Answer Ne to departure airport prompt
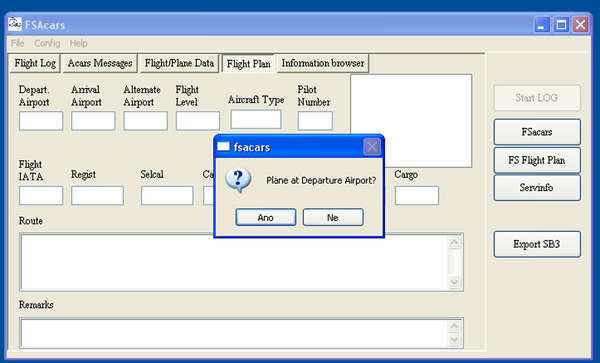This screenshot has width=600, height=363. pyautogui.click(x=333, y=217)
